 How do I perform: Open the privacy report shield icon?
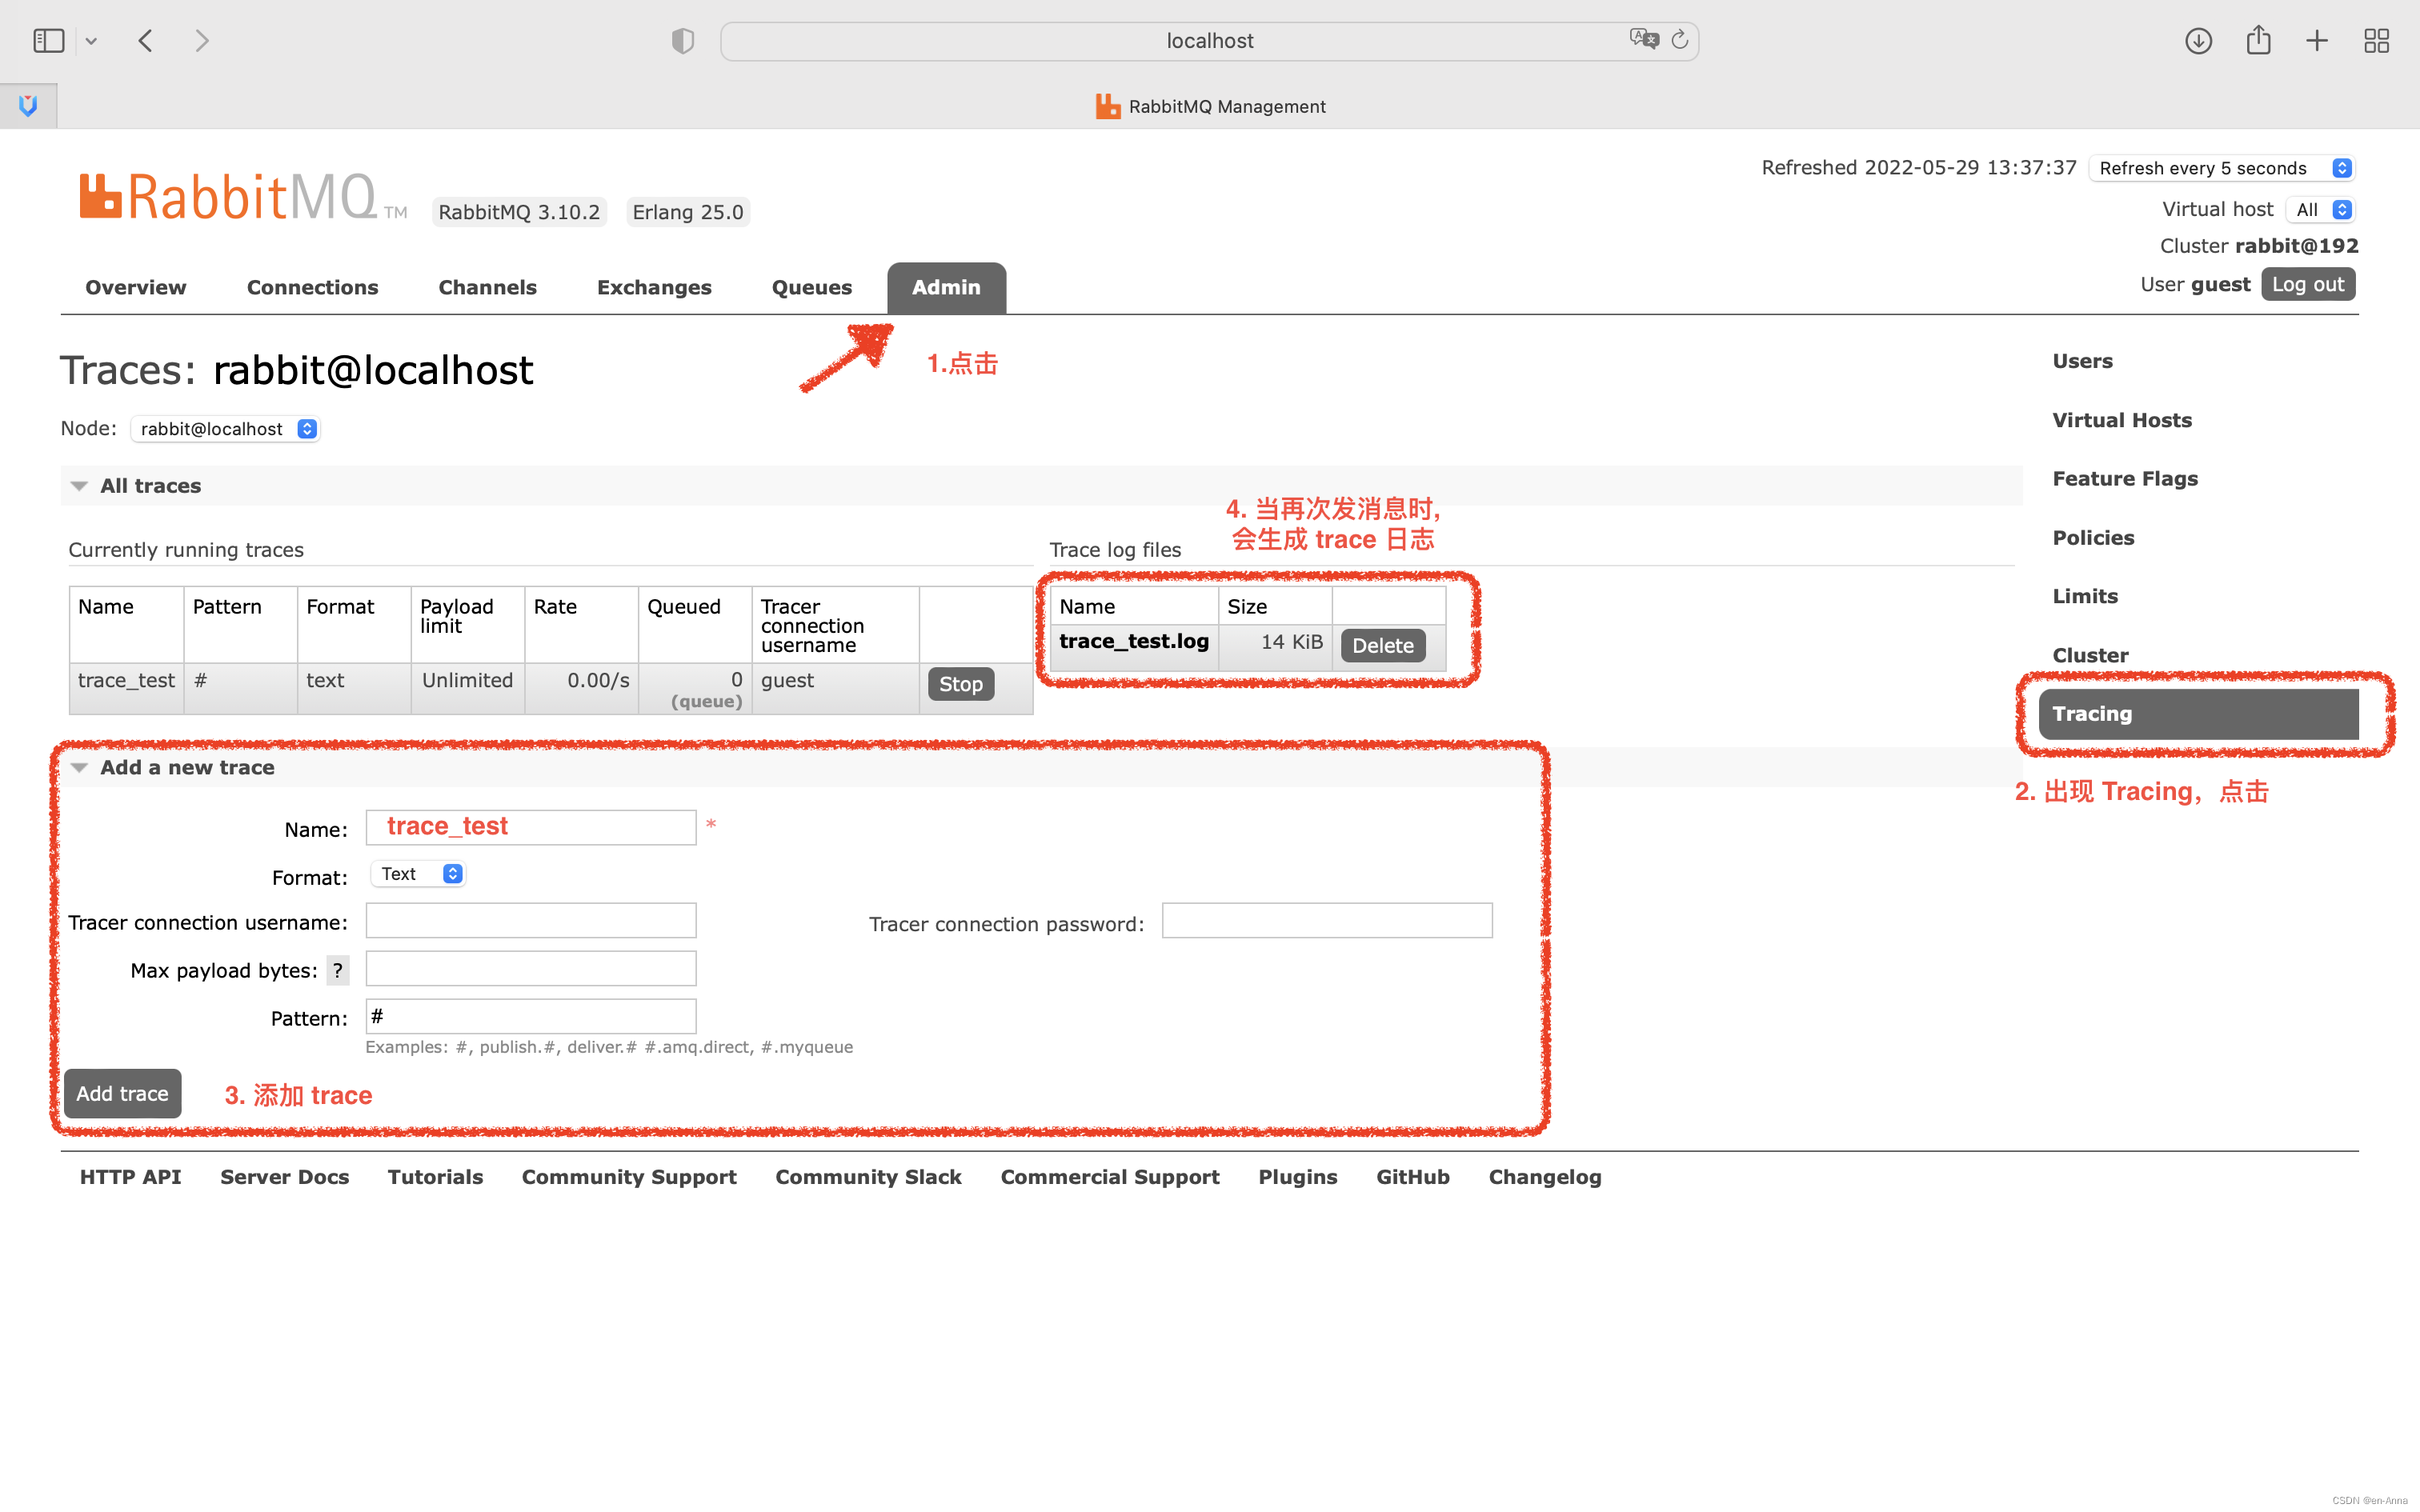(682, 40)
